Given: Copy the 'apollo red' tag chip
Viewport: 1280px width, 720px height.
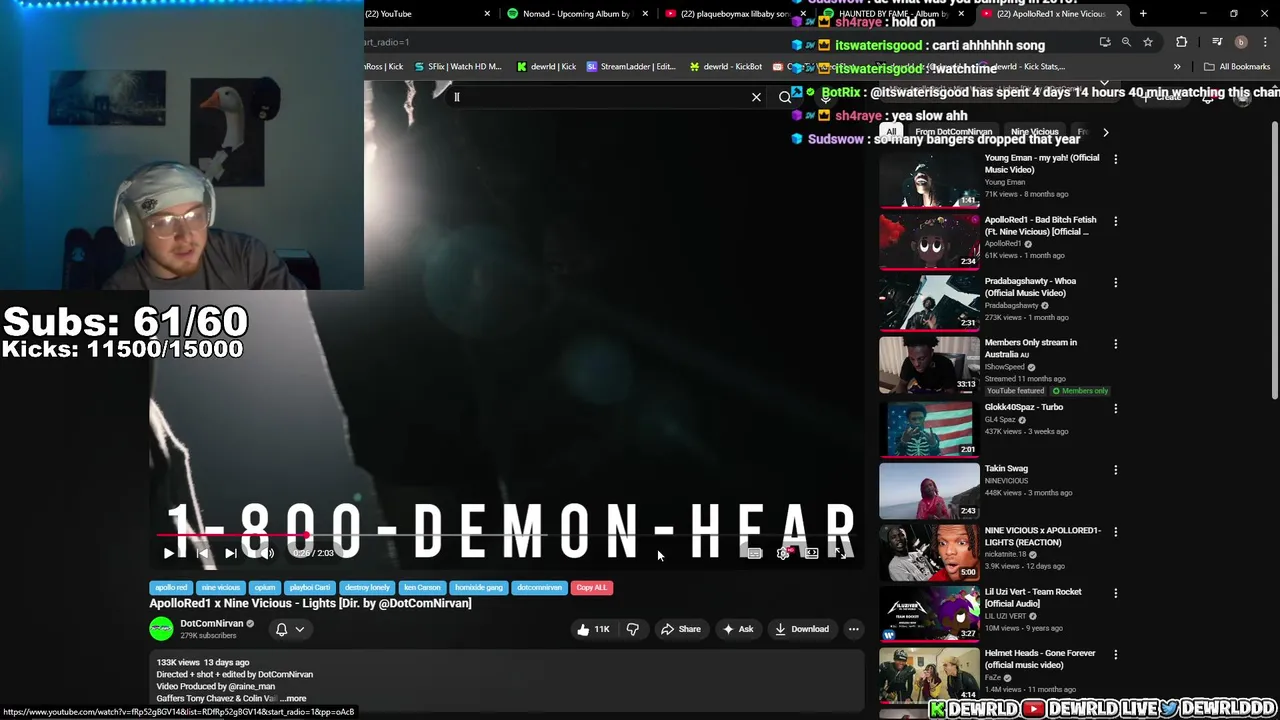Looking at the screenshot, I should (x=171, y=587).
